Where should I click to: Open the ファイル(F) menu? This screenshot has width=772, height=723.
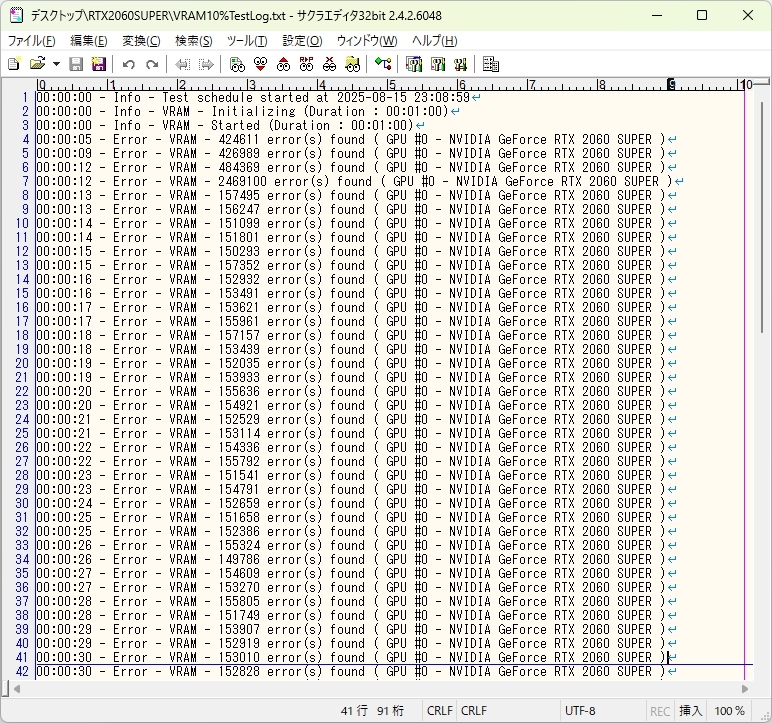tap(32, 41)
